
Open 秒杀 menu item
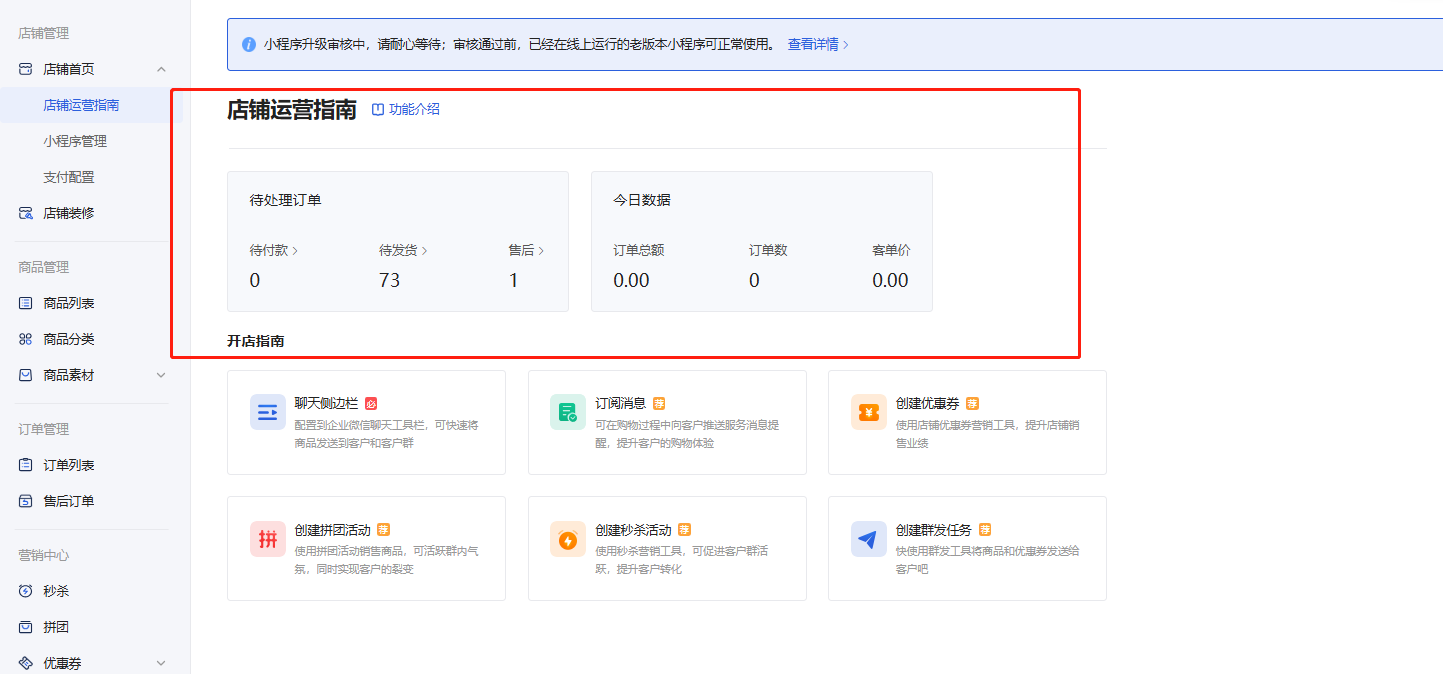coord(56,591)
